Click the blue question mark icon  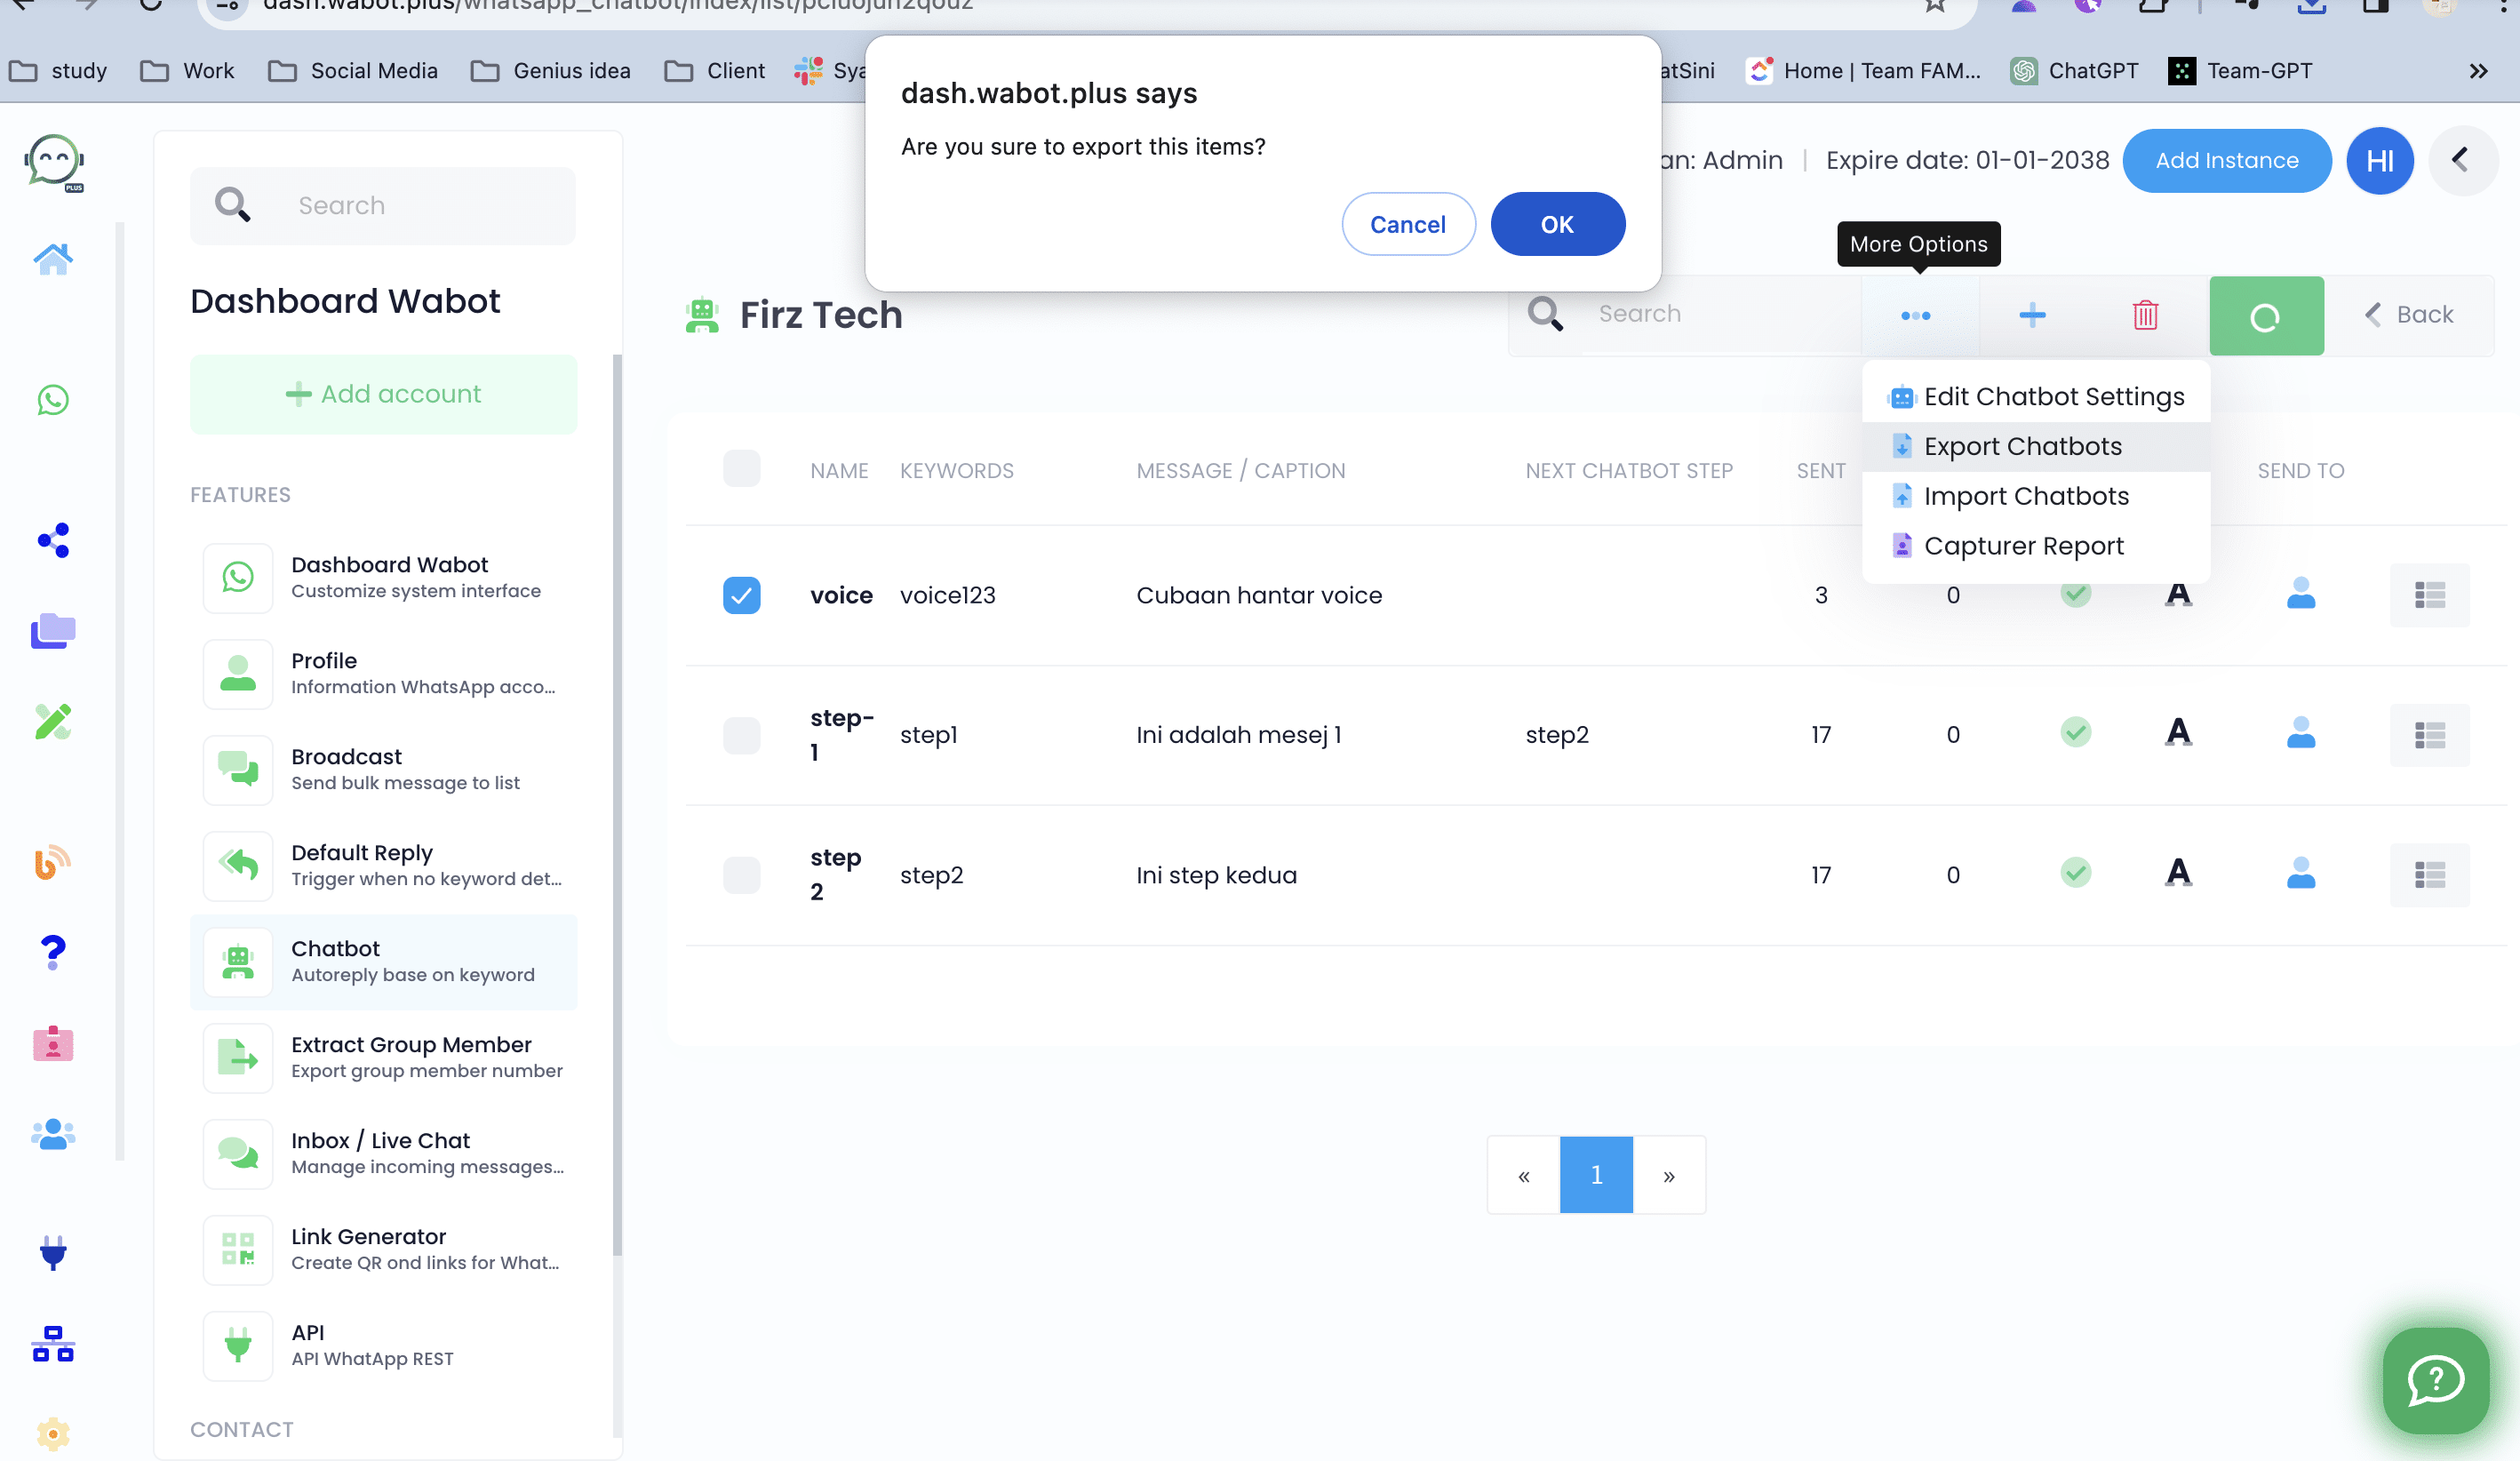(53, 952)
